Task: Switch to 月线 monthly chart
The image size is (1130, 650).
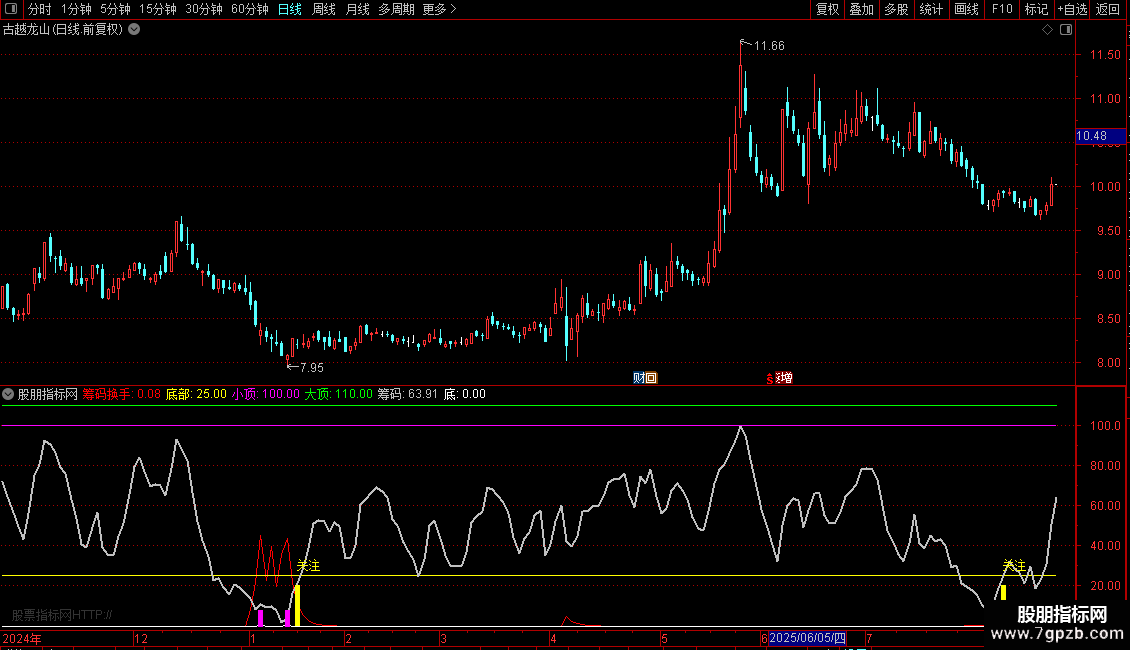Action: [x=357, y=9]
